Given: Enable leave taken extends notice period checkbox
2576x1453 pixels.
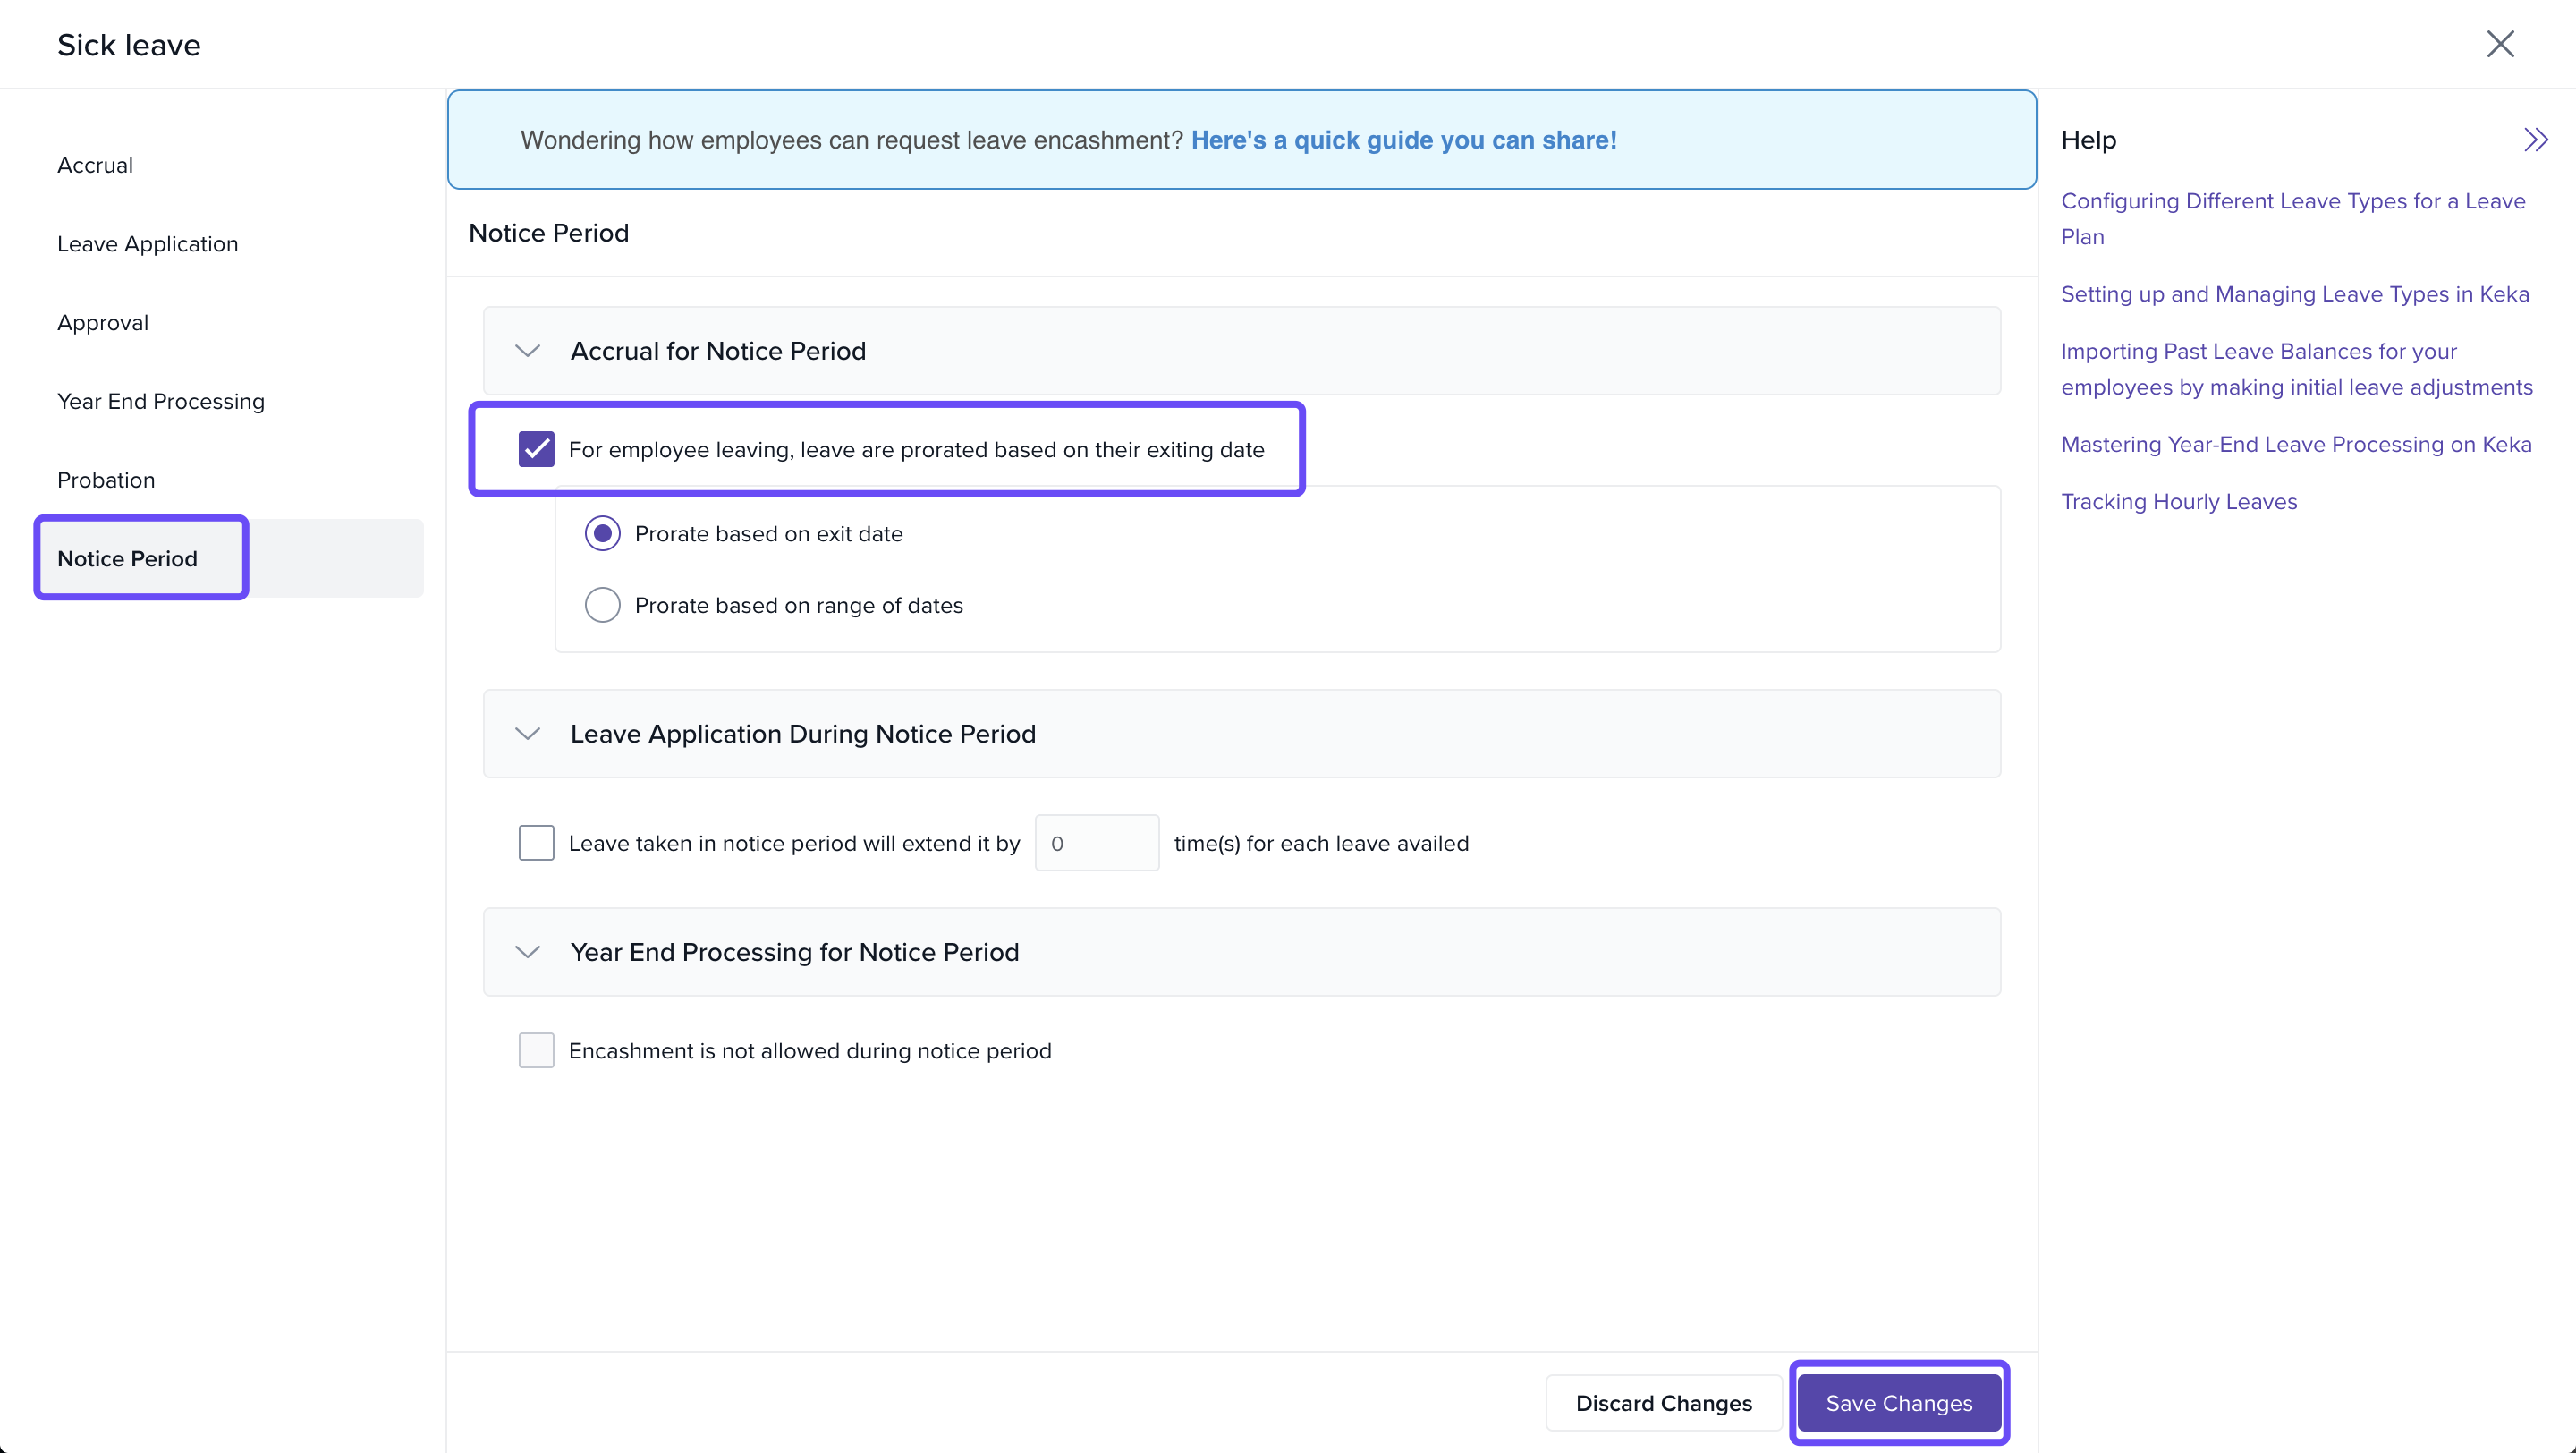Looking at the screenshot, I should pos(536,843).
